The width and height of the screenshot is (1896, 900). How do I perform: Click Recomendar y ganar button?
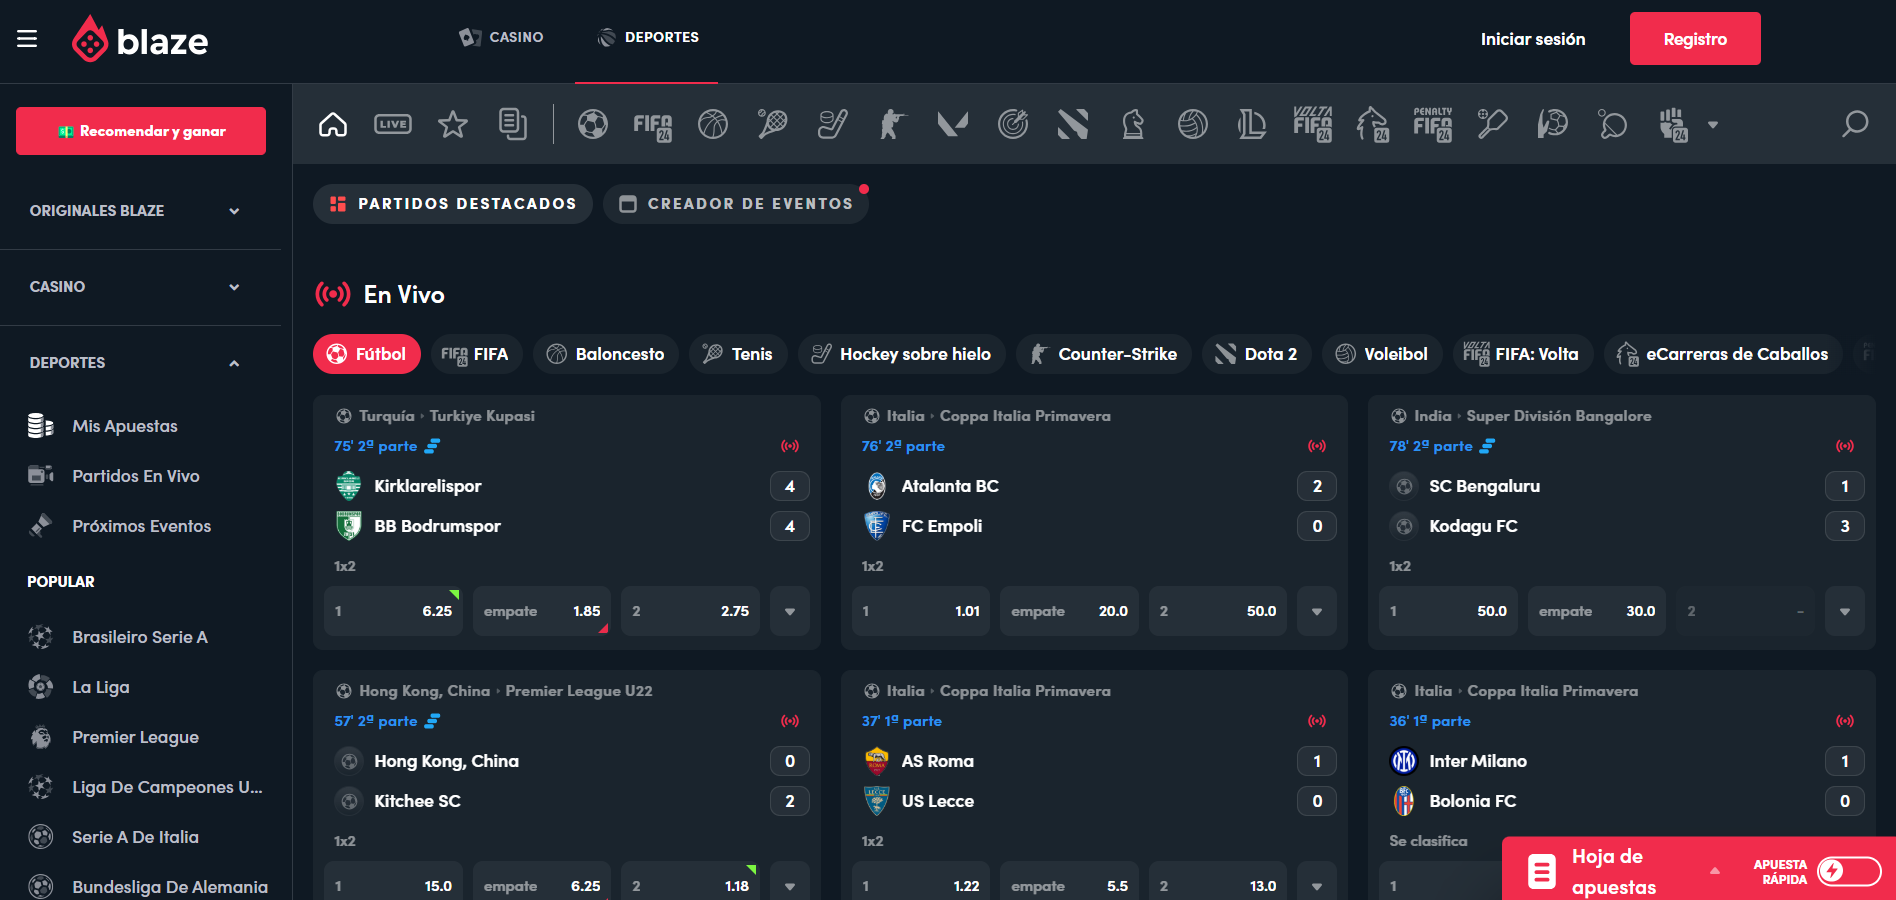141,131
